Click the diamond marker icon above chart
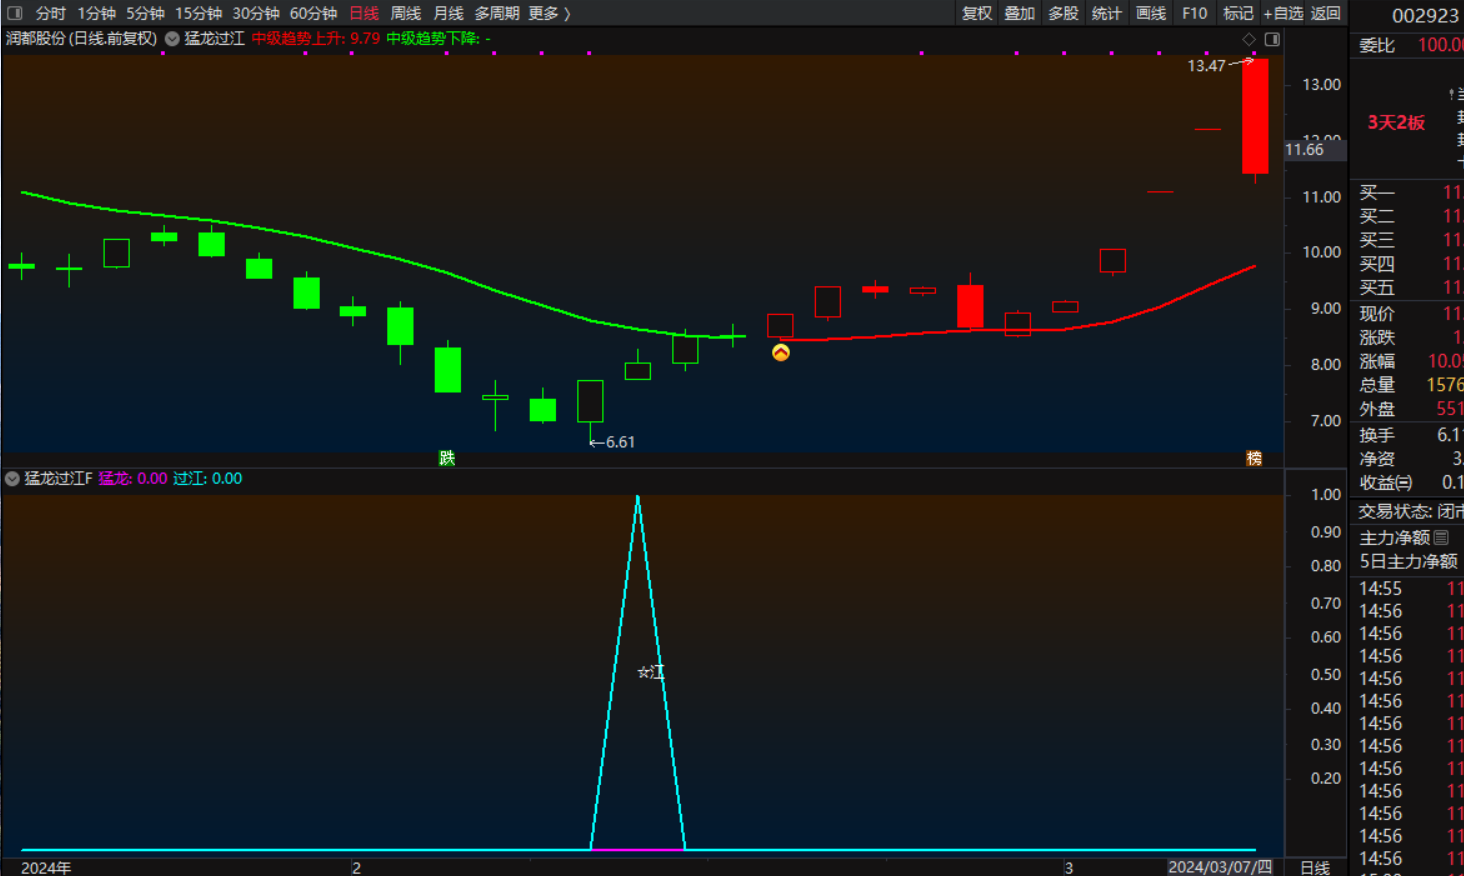This screenshot has width=1464, height=876. [x=1249, y=39]
